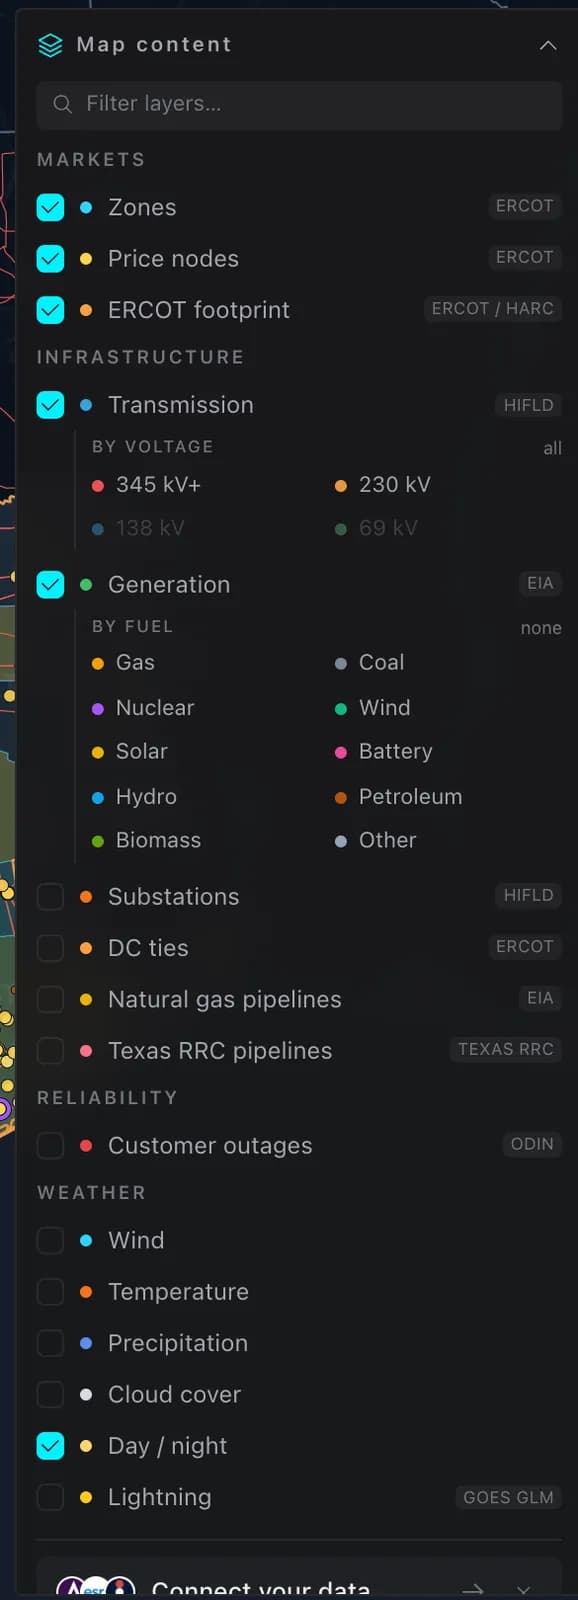Toggle the Biomass fuel filter
578x1600 pixels.
click(146, 841)
